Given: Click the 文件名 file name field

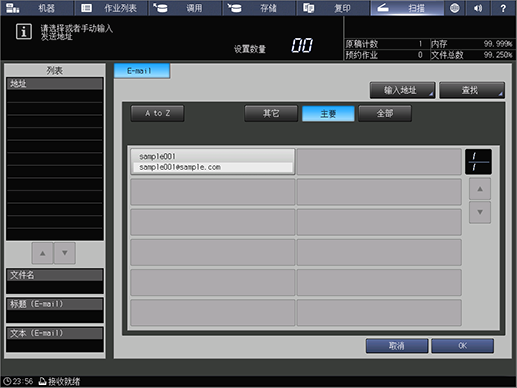Looking at the screenshot, I should point(55,281).
